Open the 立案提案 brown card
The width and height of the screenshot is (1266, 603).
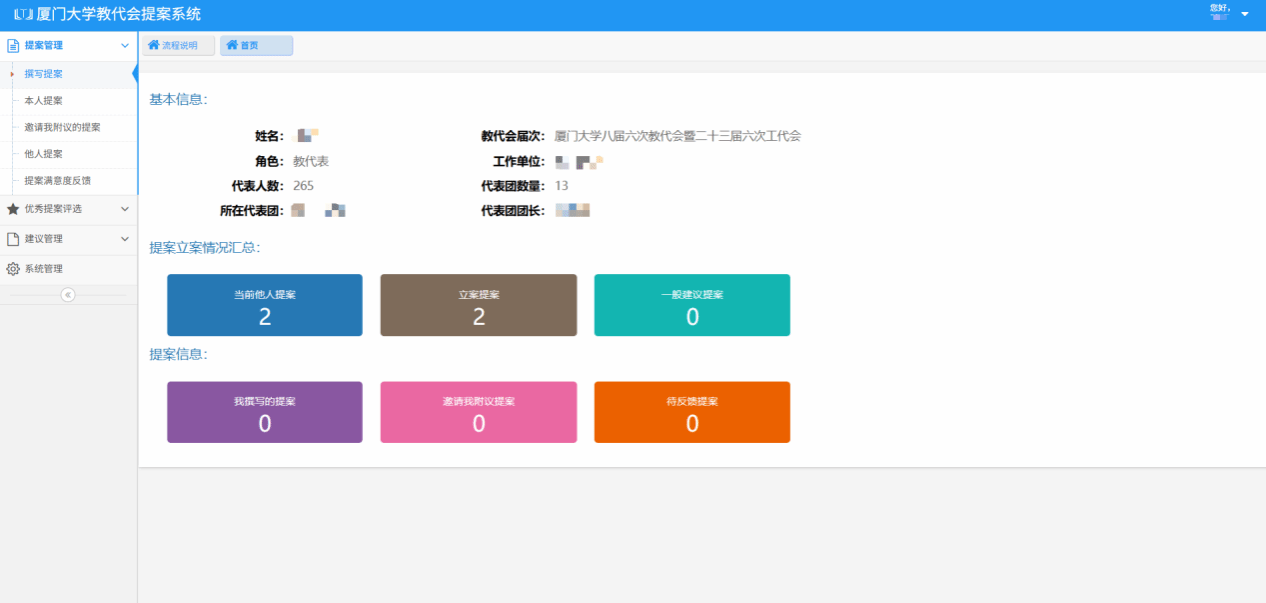pyautogui.click(x=478, y=305)
